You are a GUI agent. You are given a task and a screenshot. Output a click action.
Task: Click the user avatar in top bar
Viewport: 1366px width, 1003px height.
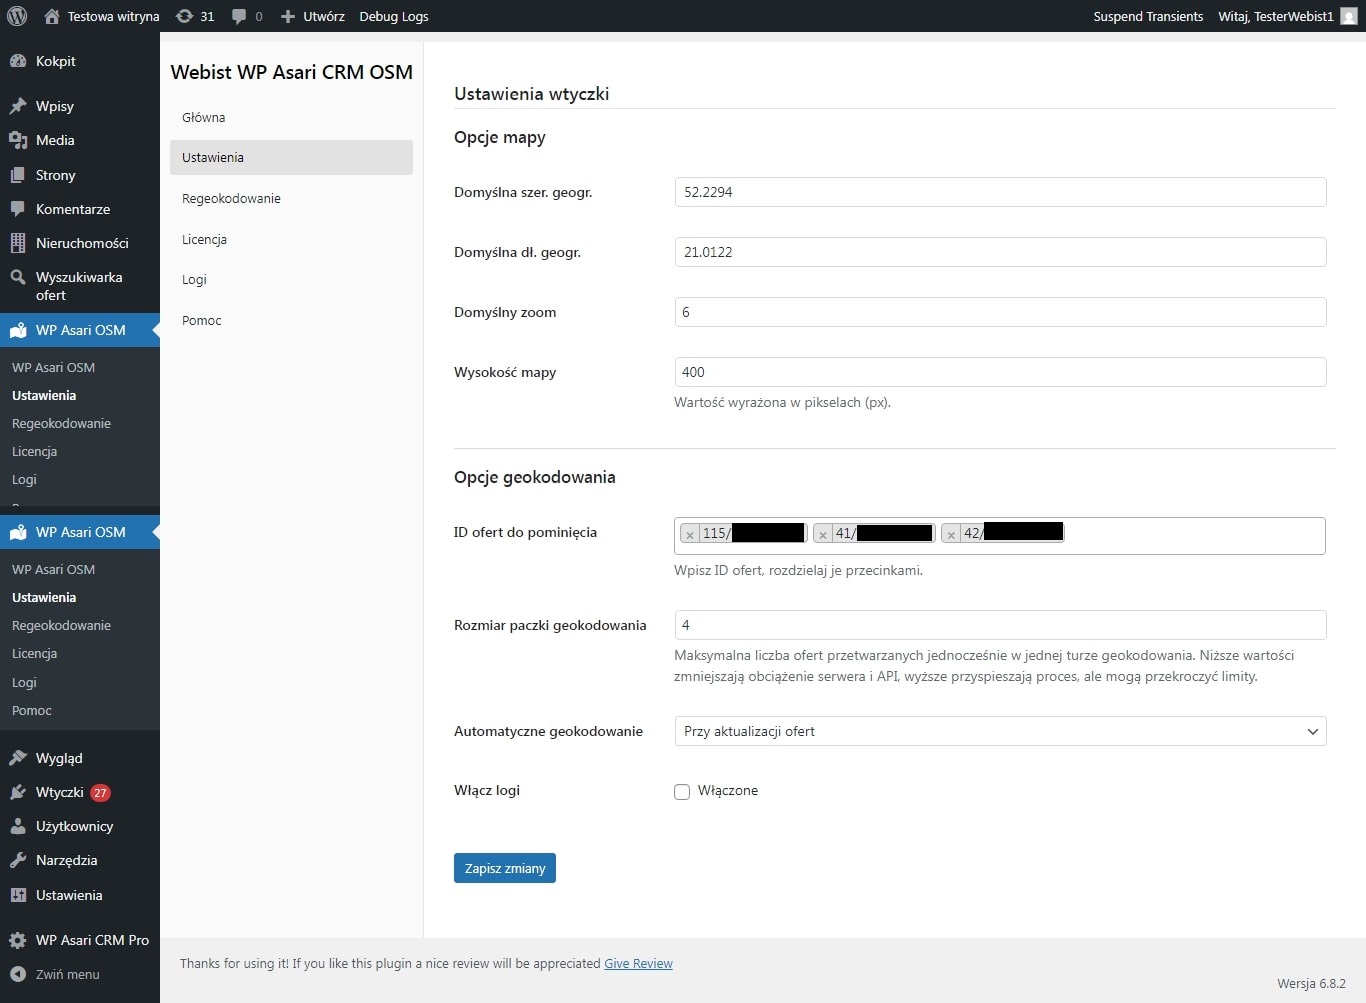(1348, 16)
